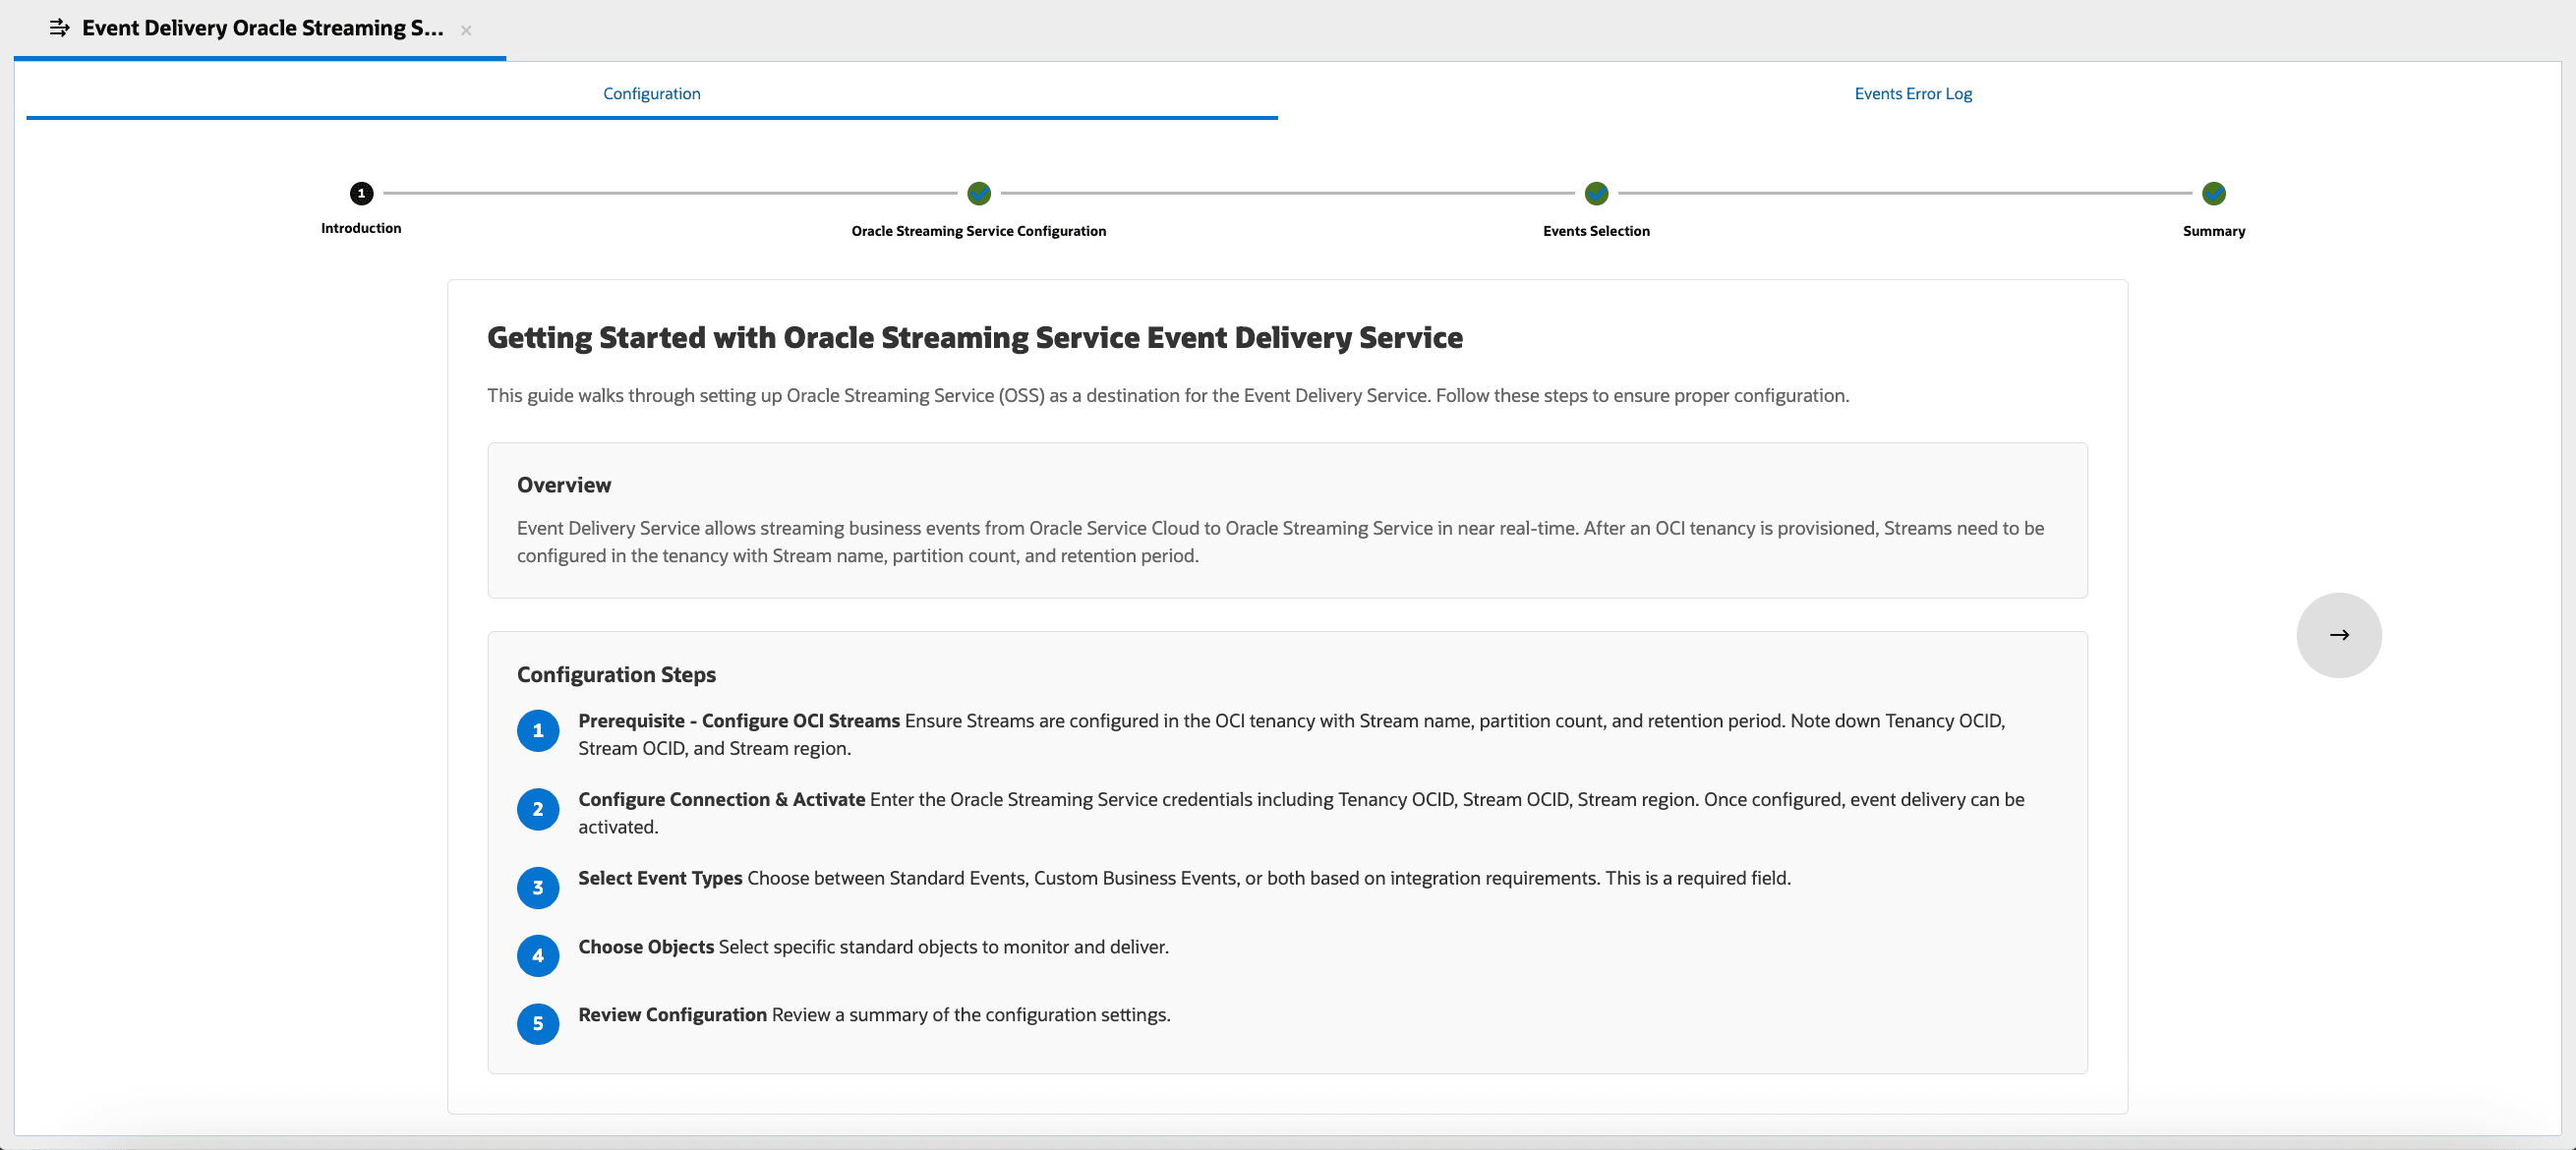
Task: Click the Summary step checkmark icon
Action: [2213, 193]
